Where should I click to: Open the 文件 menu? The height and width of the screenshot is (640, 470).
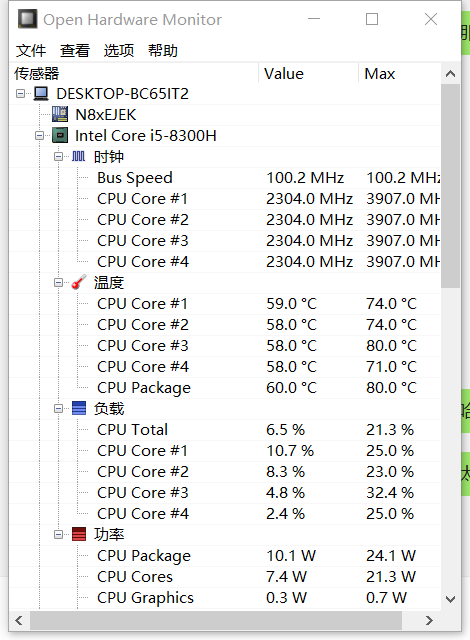point(31,51)
